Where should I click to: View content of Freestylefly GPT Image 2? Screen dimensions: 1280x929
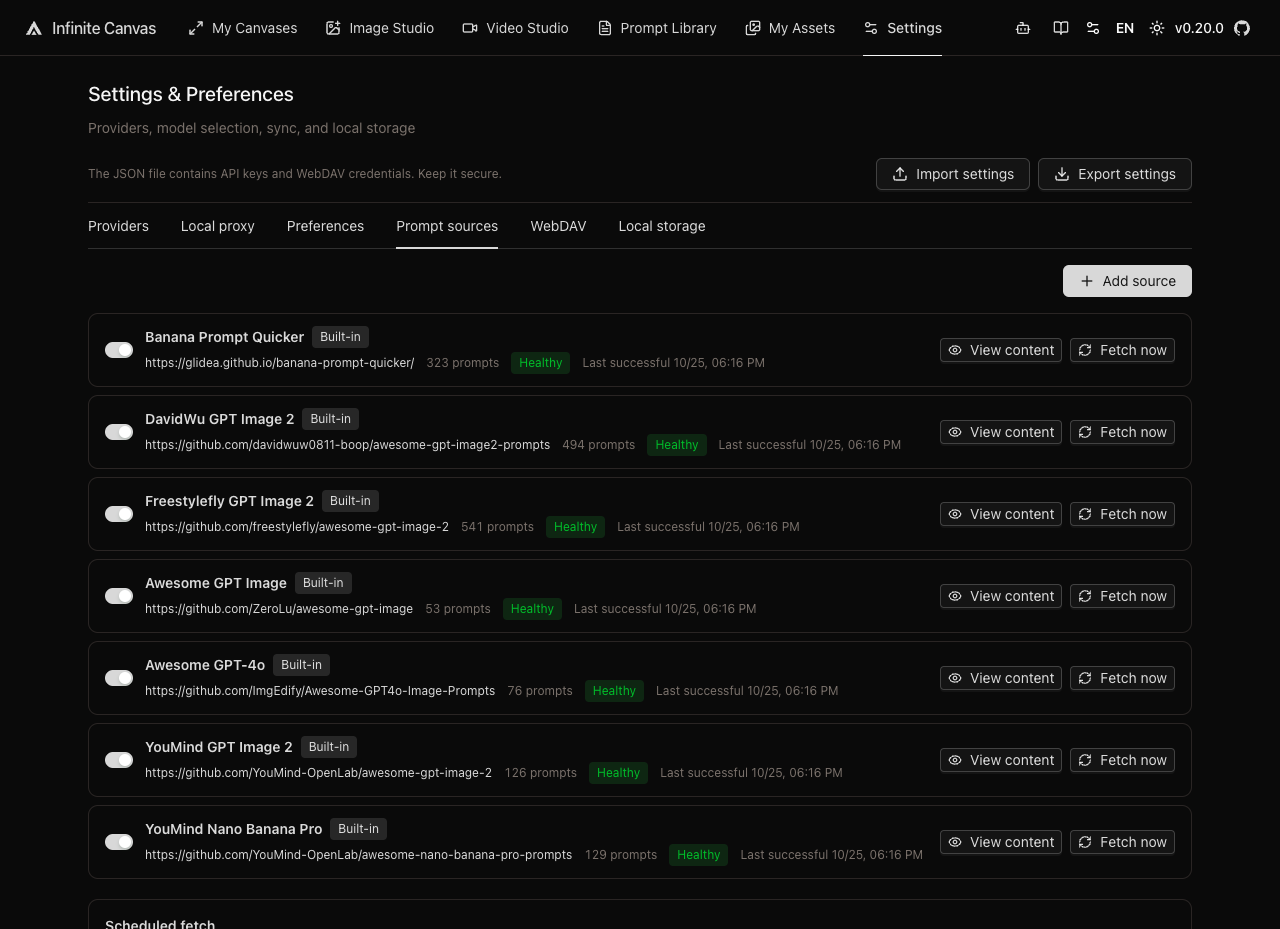pyautogui.click(x=1001, y=514)
